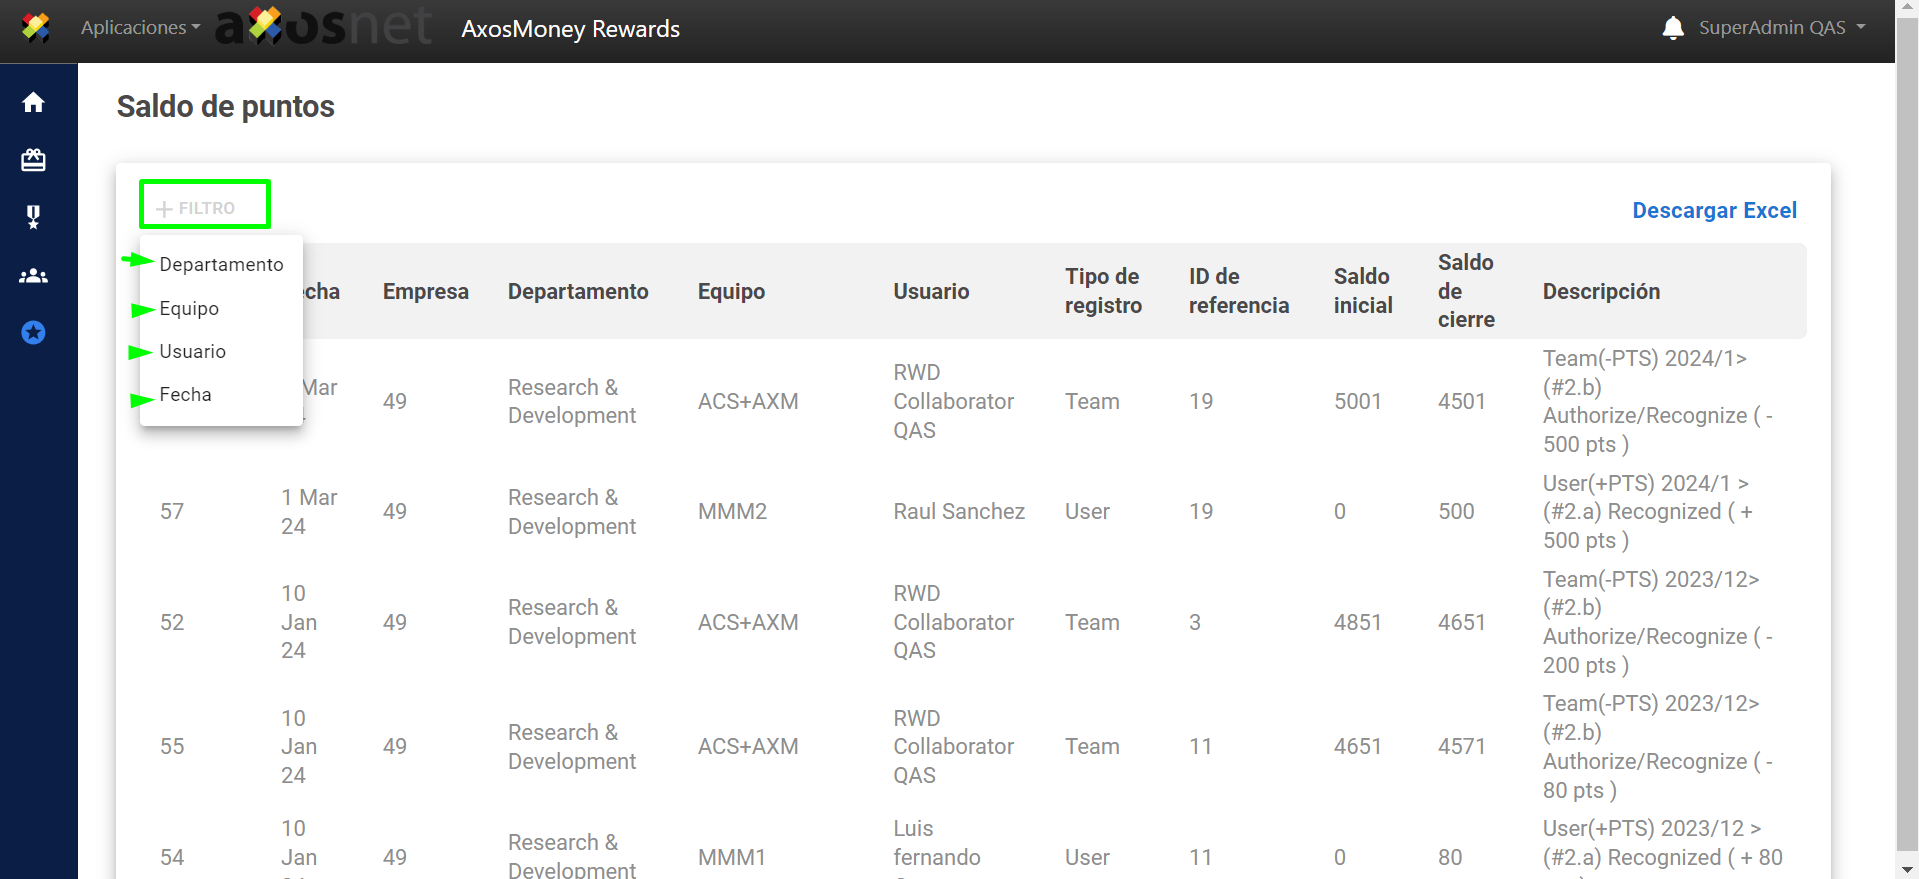
Task: Click the notification bell icon
Action: 1673,28
